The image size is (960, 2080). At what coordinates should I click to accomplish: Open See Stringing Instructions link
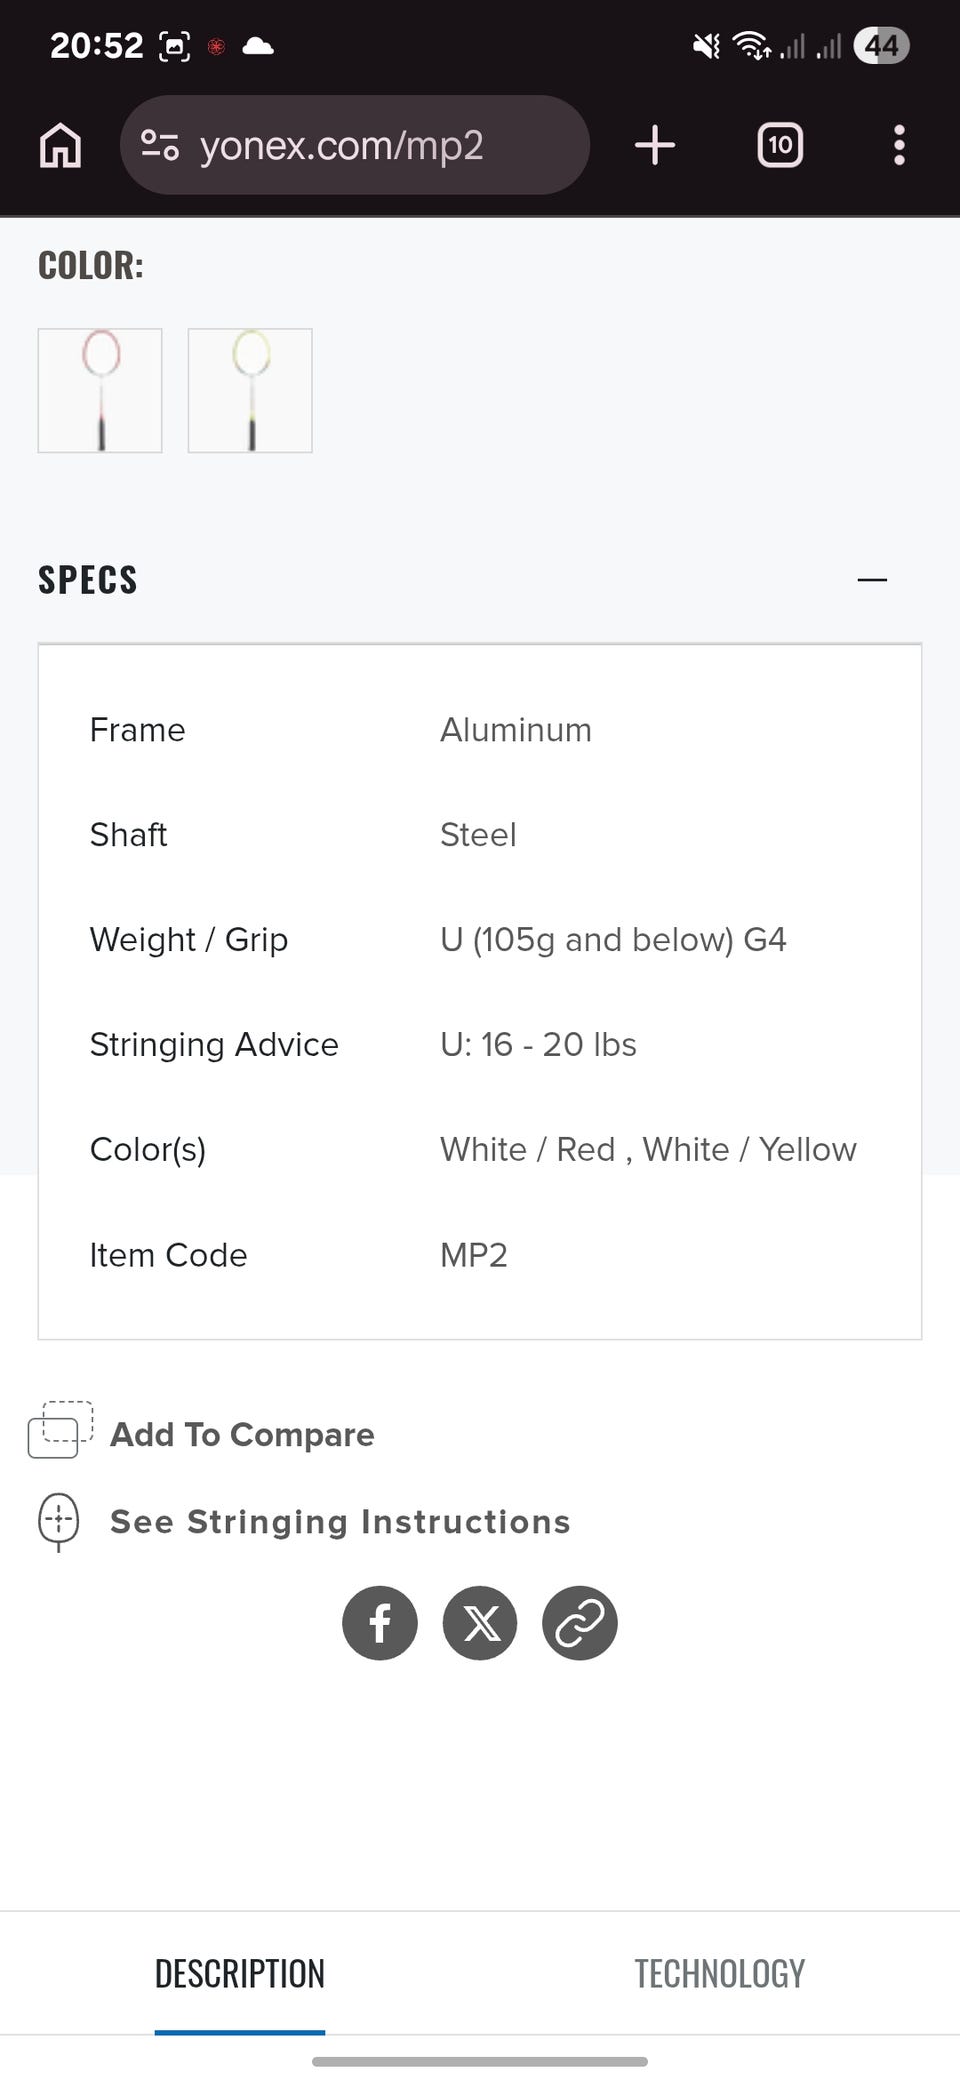340,1522
